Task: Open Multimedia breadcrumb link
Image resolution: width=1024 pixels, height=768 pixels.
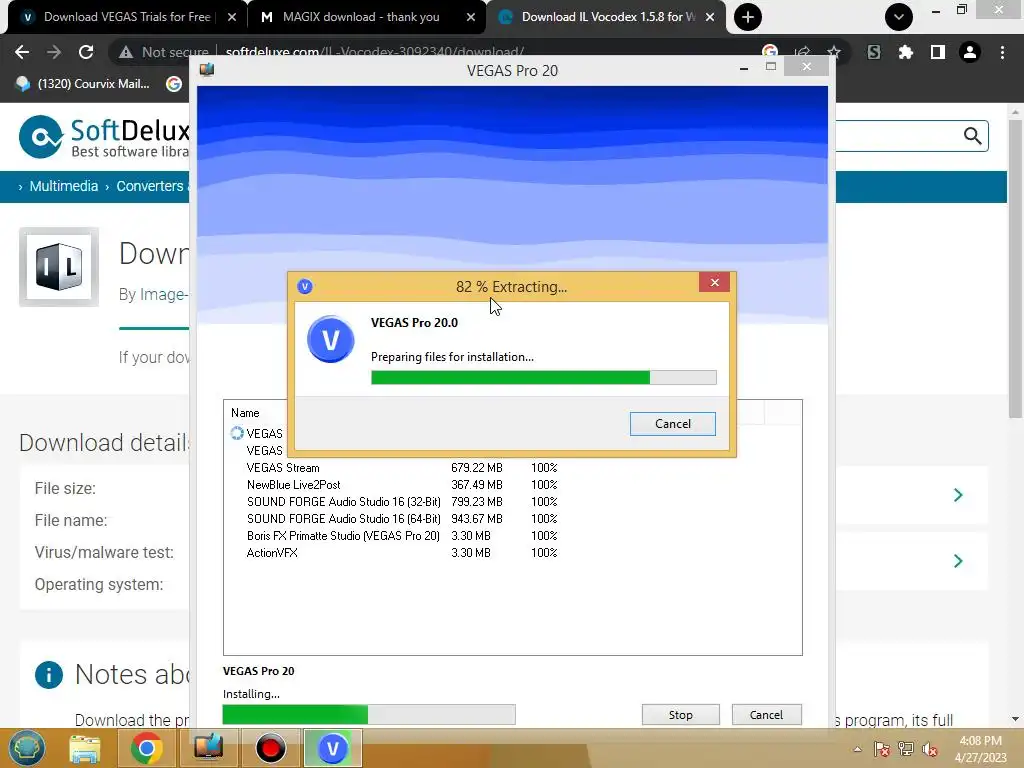Action: tap(63, 186)
